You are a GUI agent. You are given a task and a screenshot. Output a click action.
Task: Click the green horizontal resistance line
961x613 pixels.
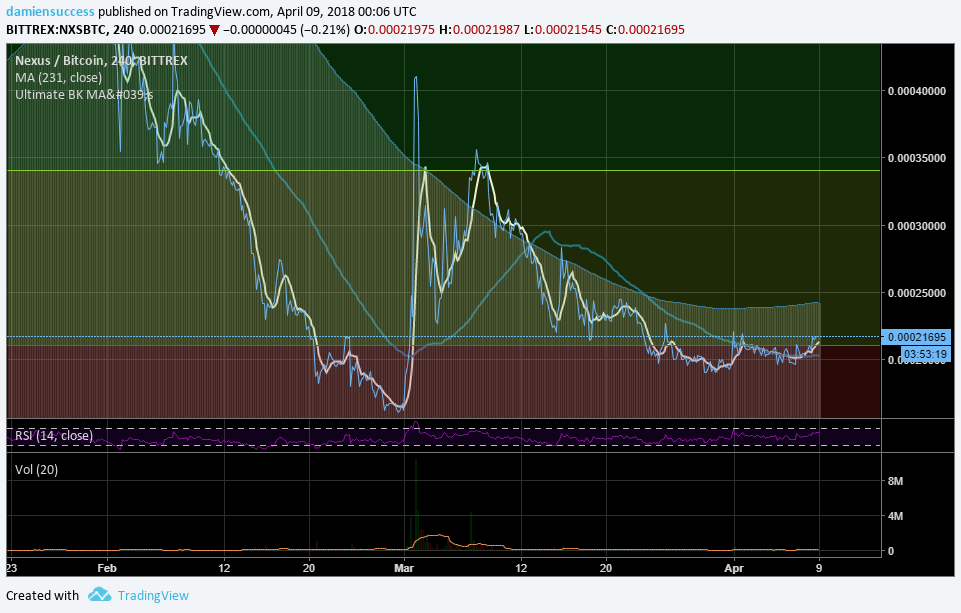click(x=444, y=171)
